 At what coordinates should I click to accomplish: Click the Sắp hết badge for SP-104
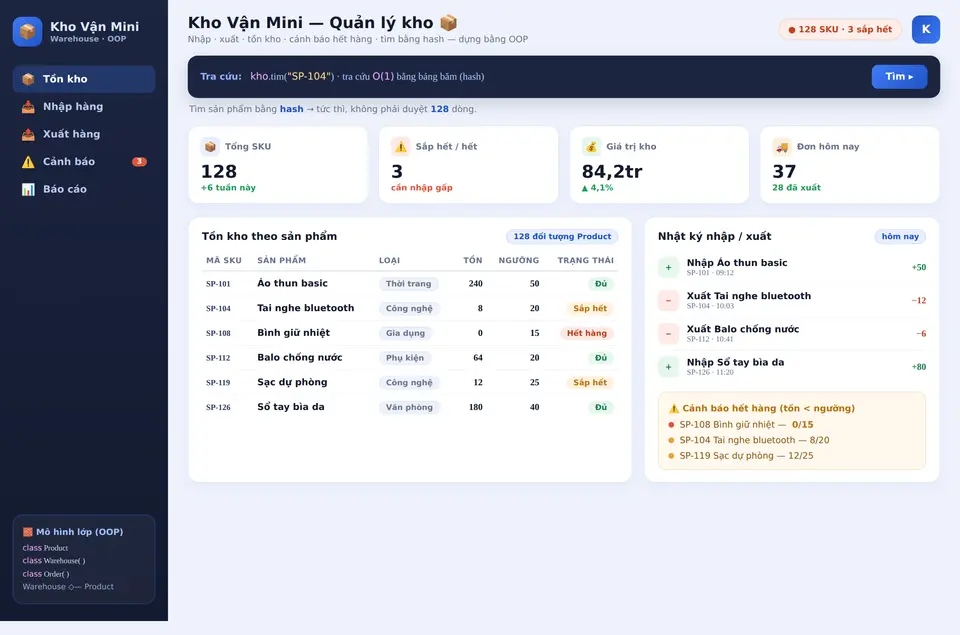(590, 309)
